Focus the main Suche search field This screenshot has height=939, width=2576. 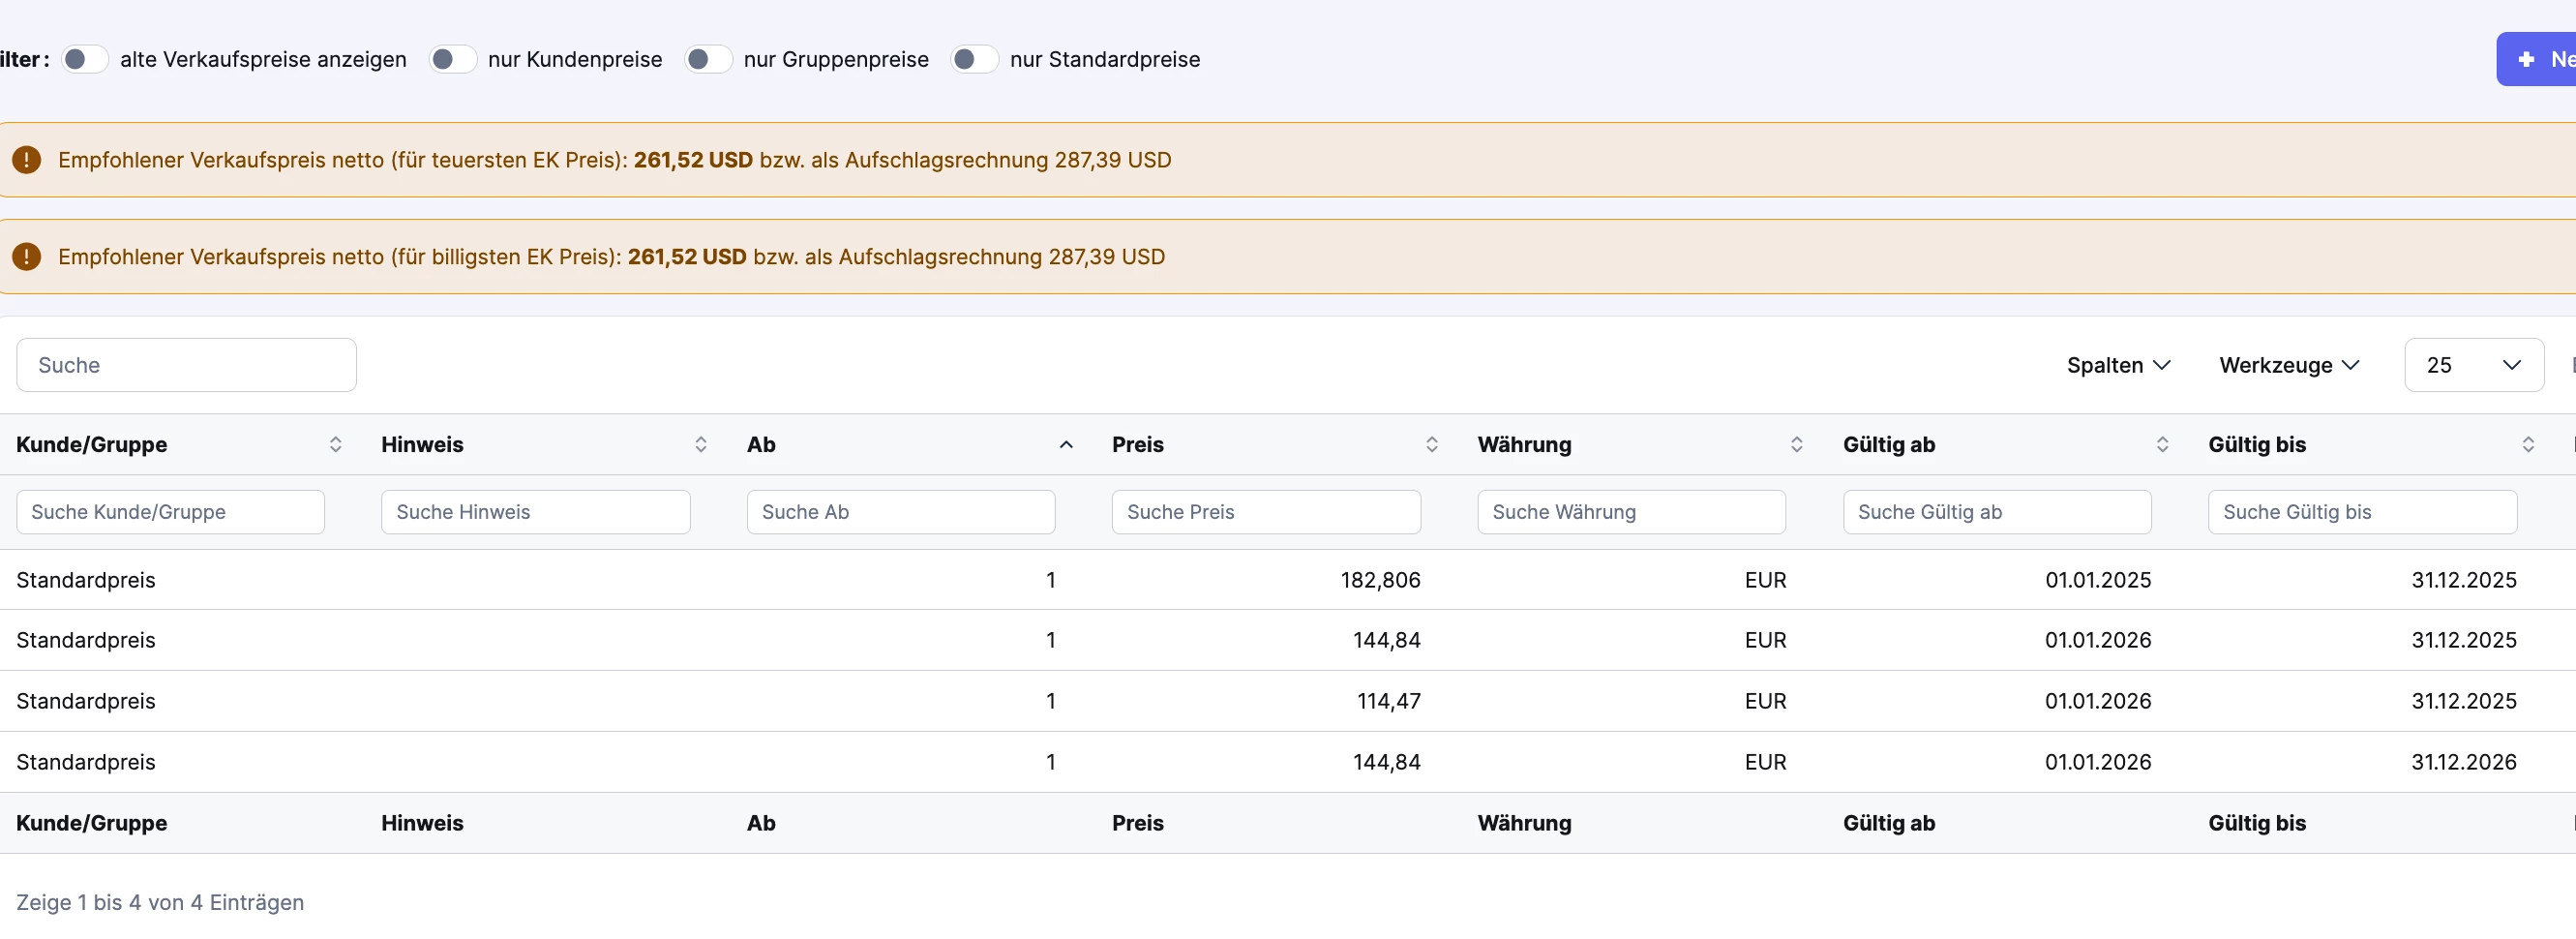tap(186, 366)
